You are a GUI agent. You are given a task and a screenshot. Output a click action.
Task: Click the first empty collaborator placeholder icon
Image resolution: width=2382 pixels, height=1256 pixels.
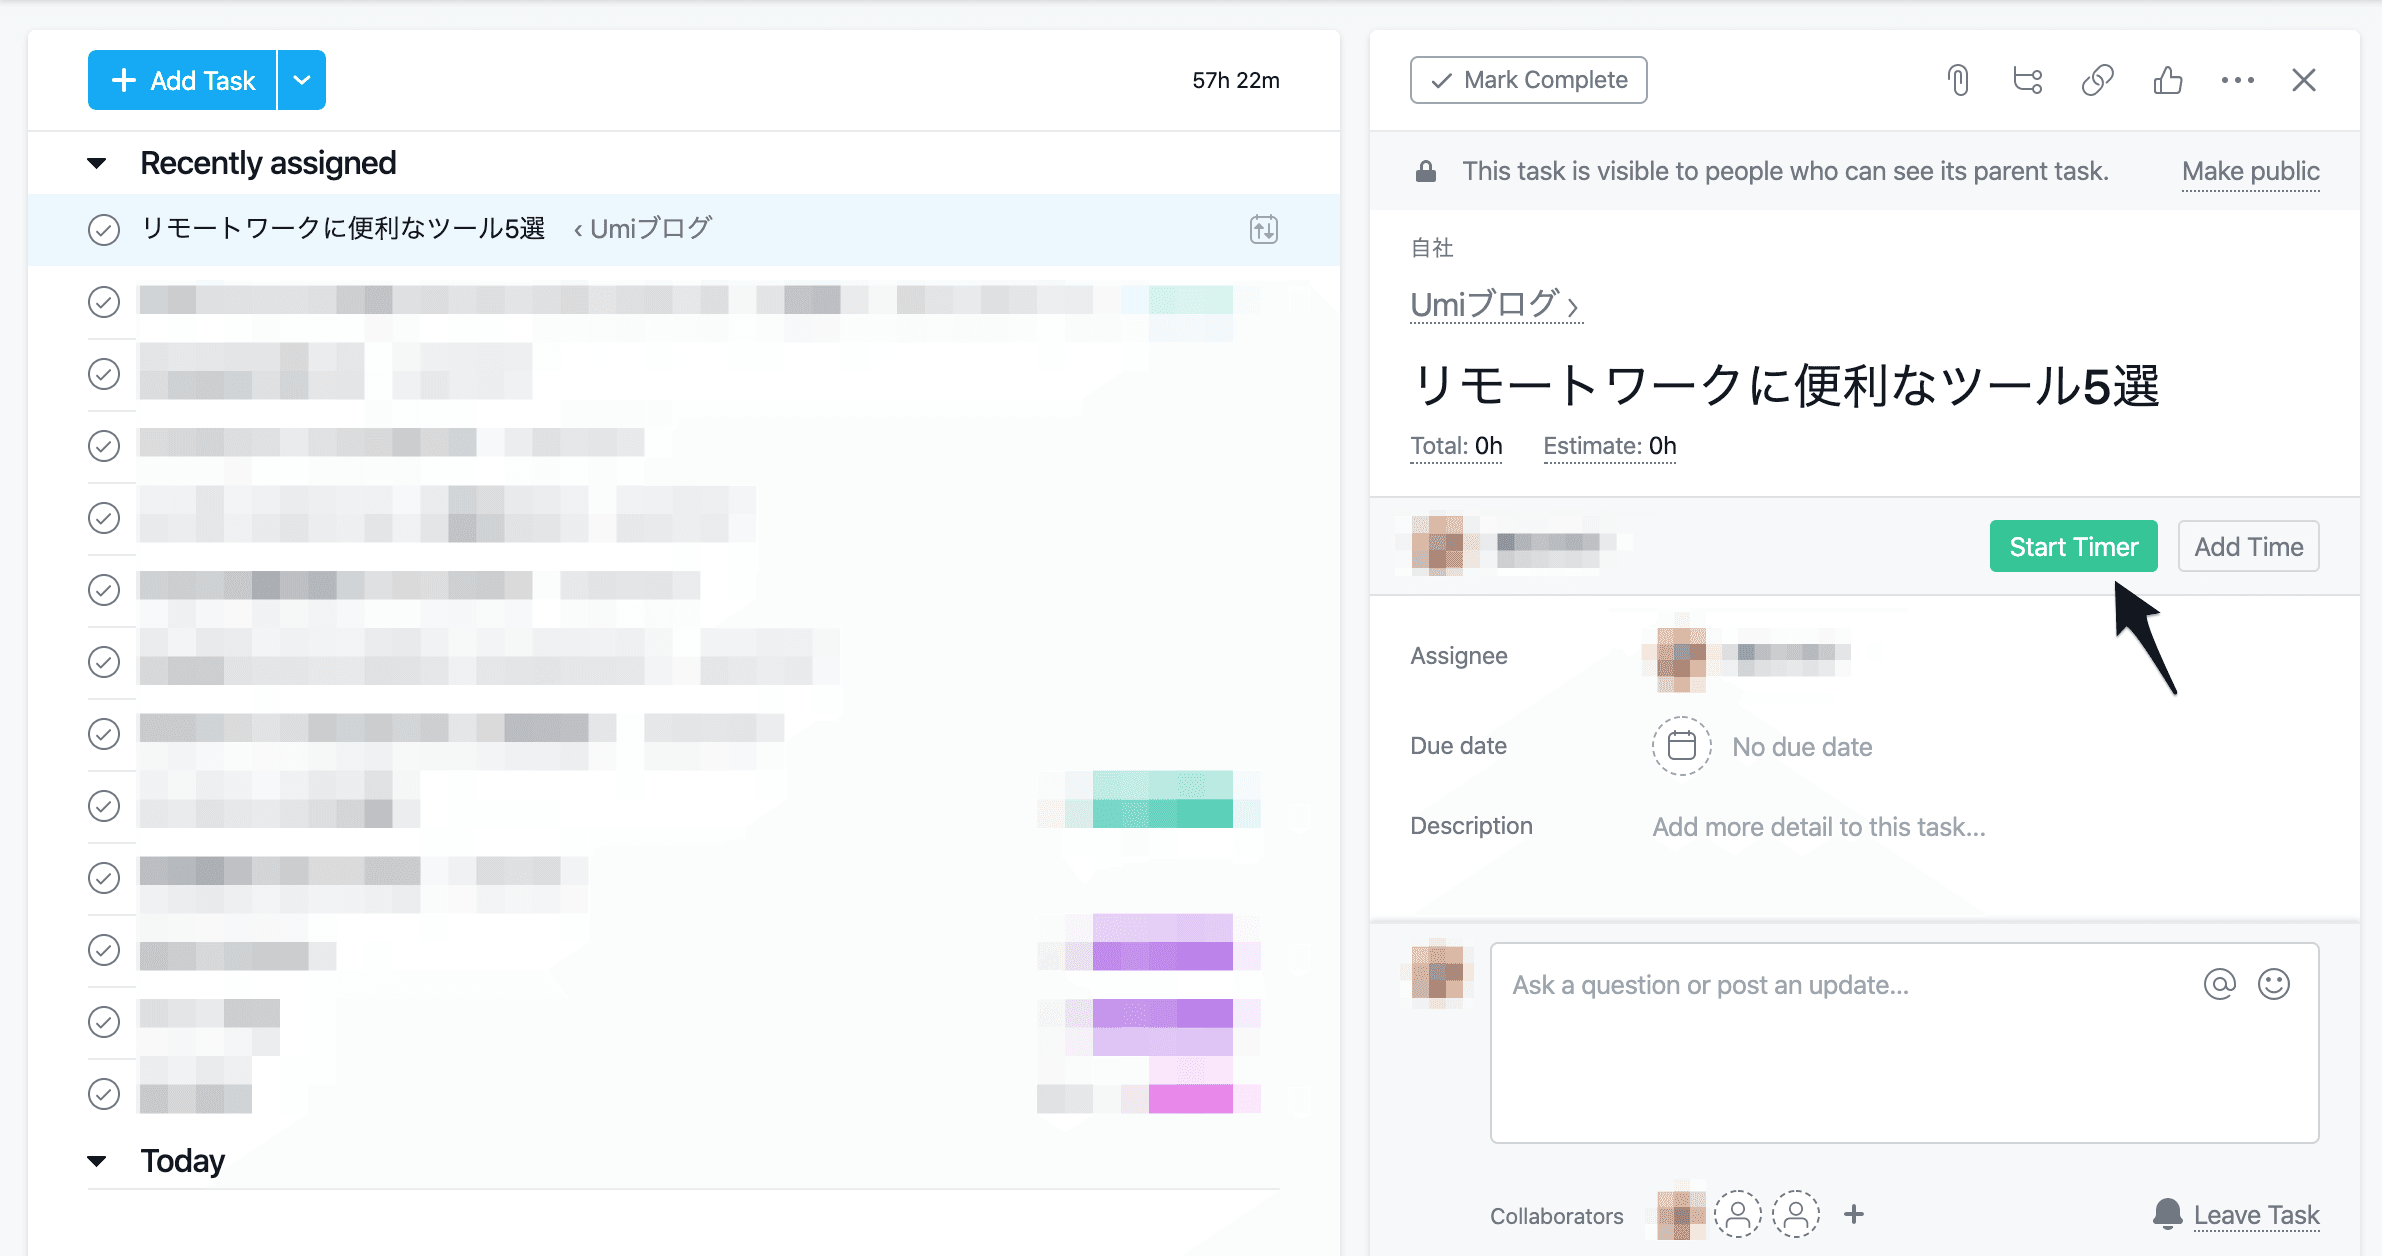coord(1738,1214)
